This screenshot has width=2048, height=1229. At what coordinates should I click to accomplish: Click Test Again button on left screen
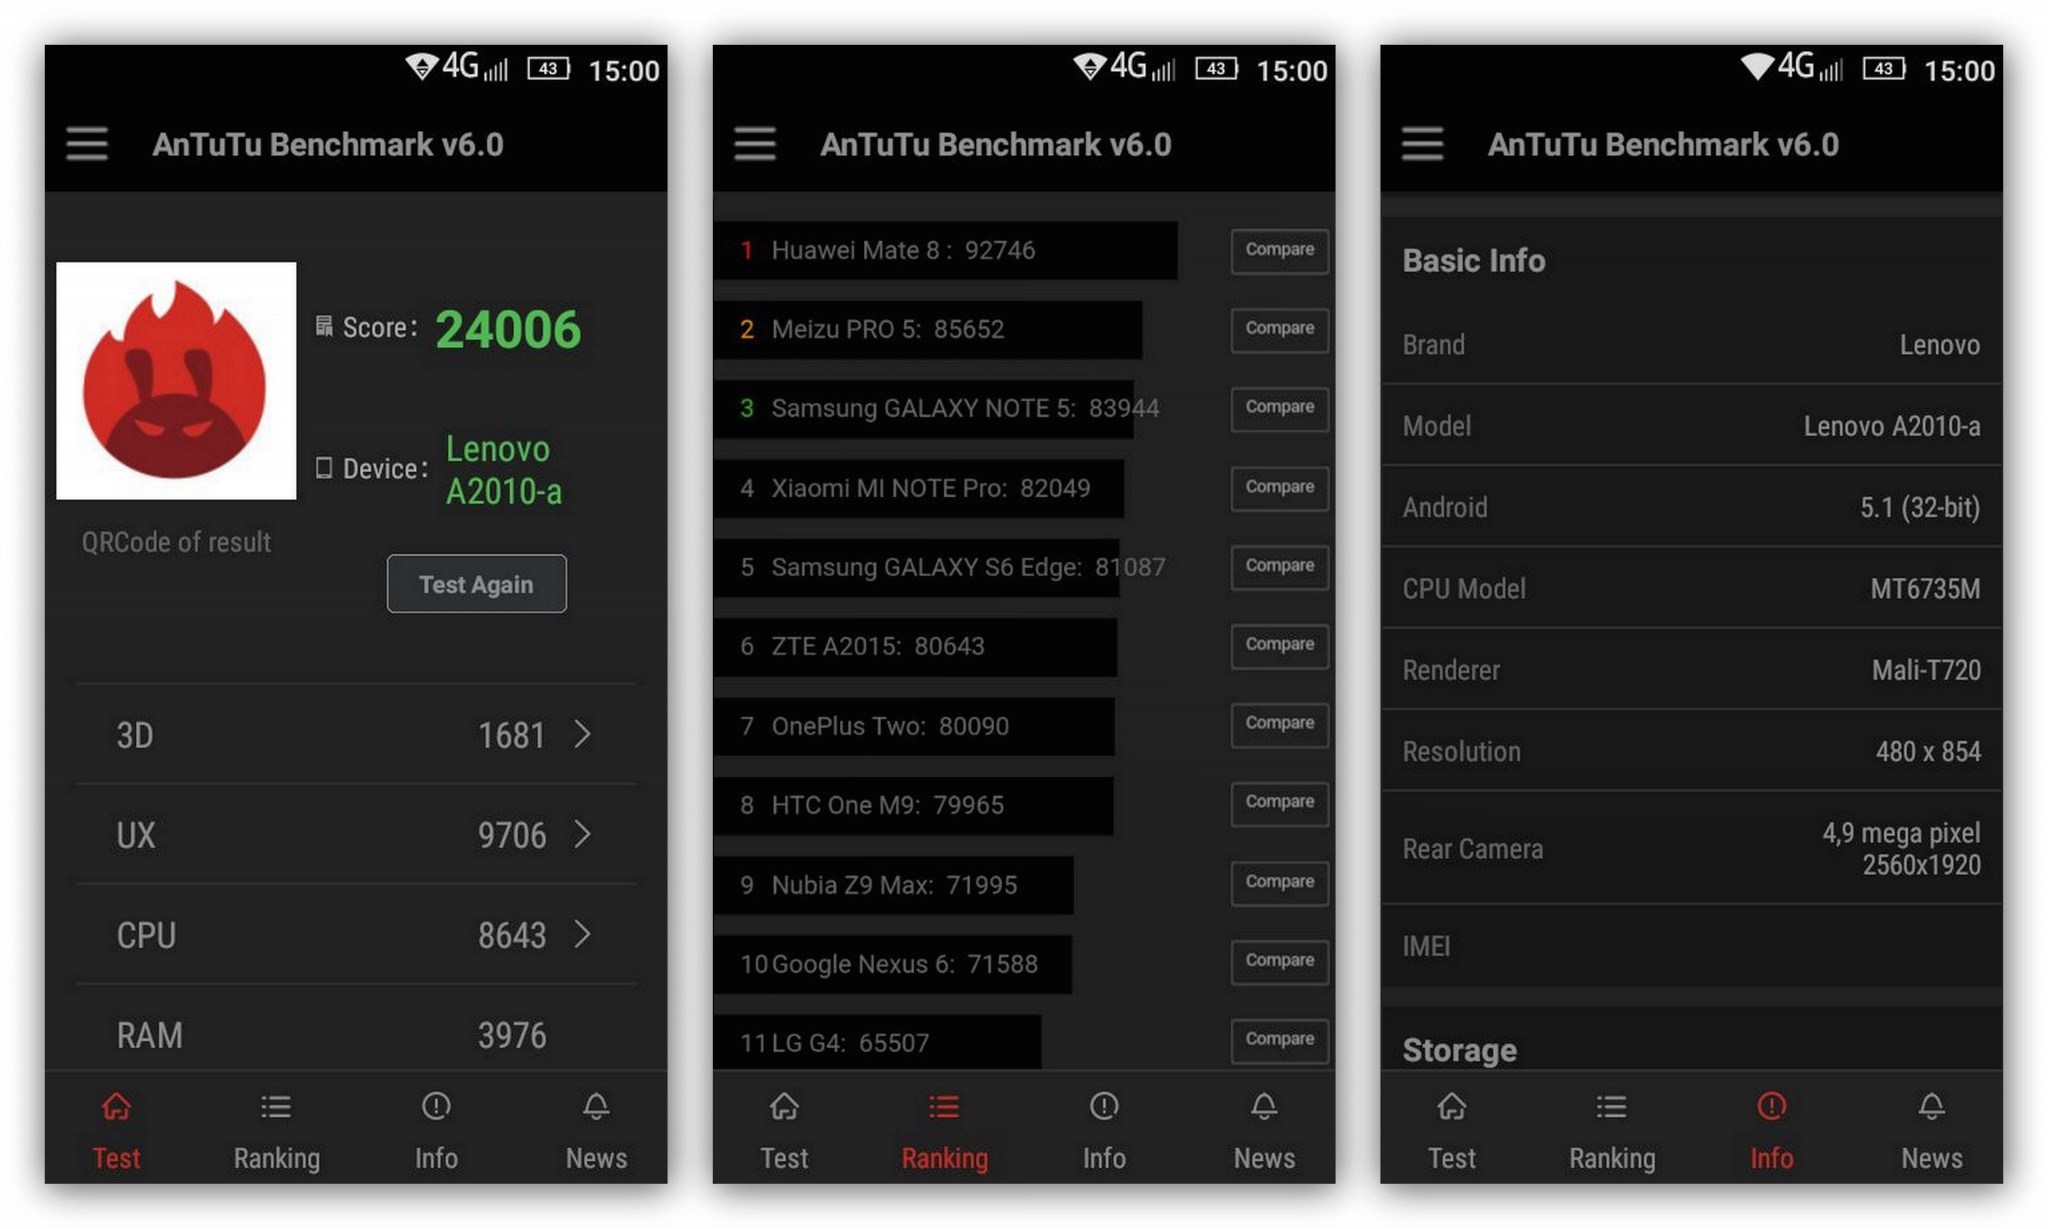coord(474,582)
